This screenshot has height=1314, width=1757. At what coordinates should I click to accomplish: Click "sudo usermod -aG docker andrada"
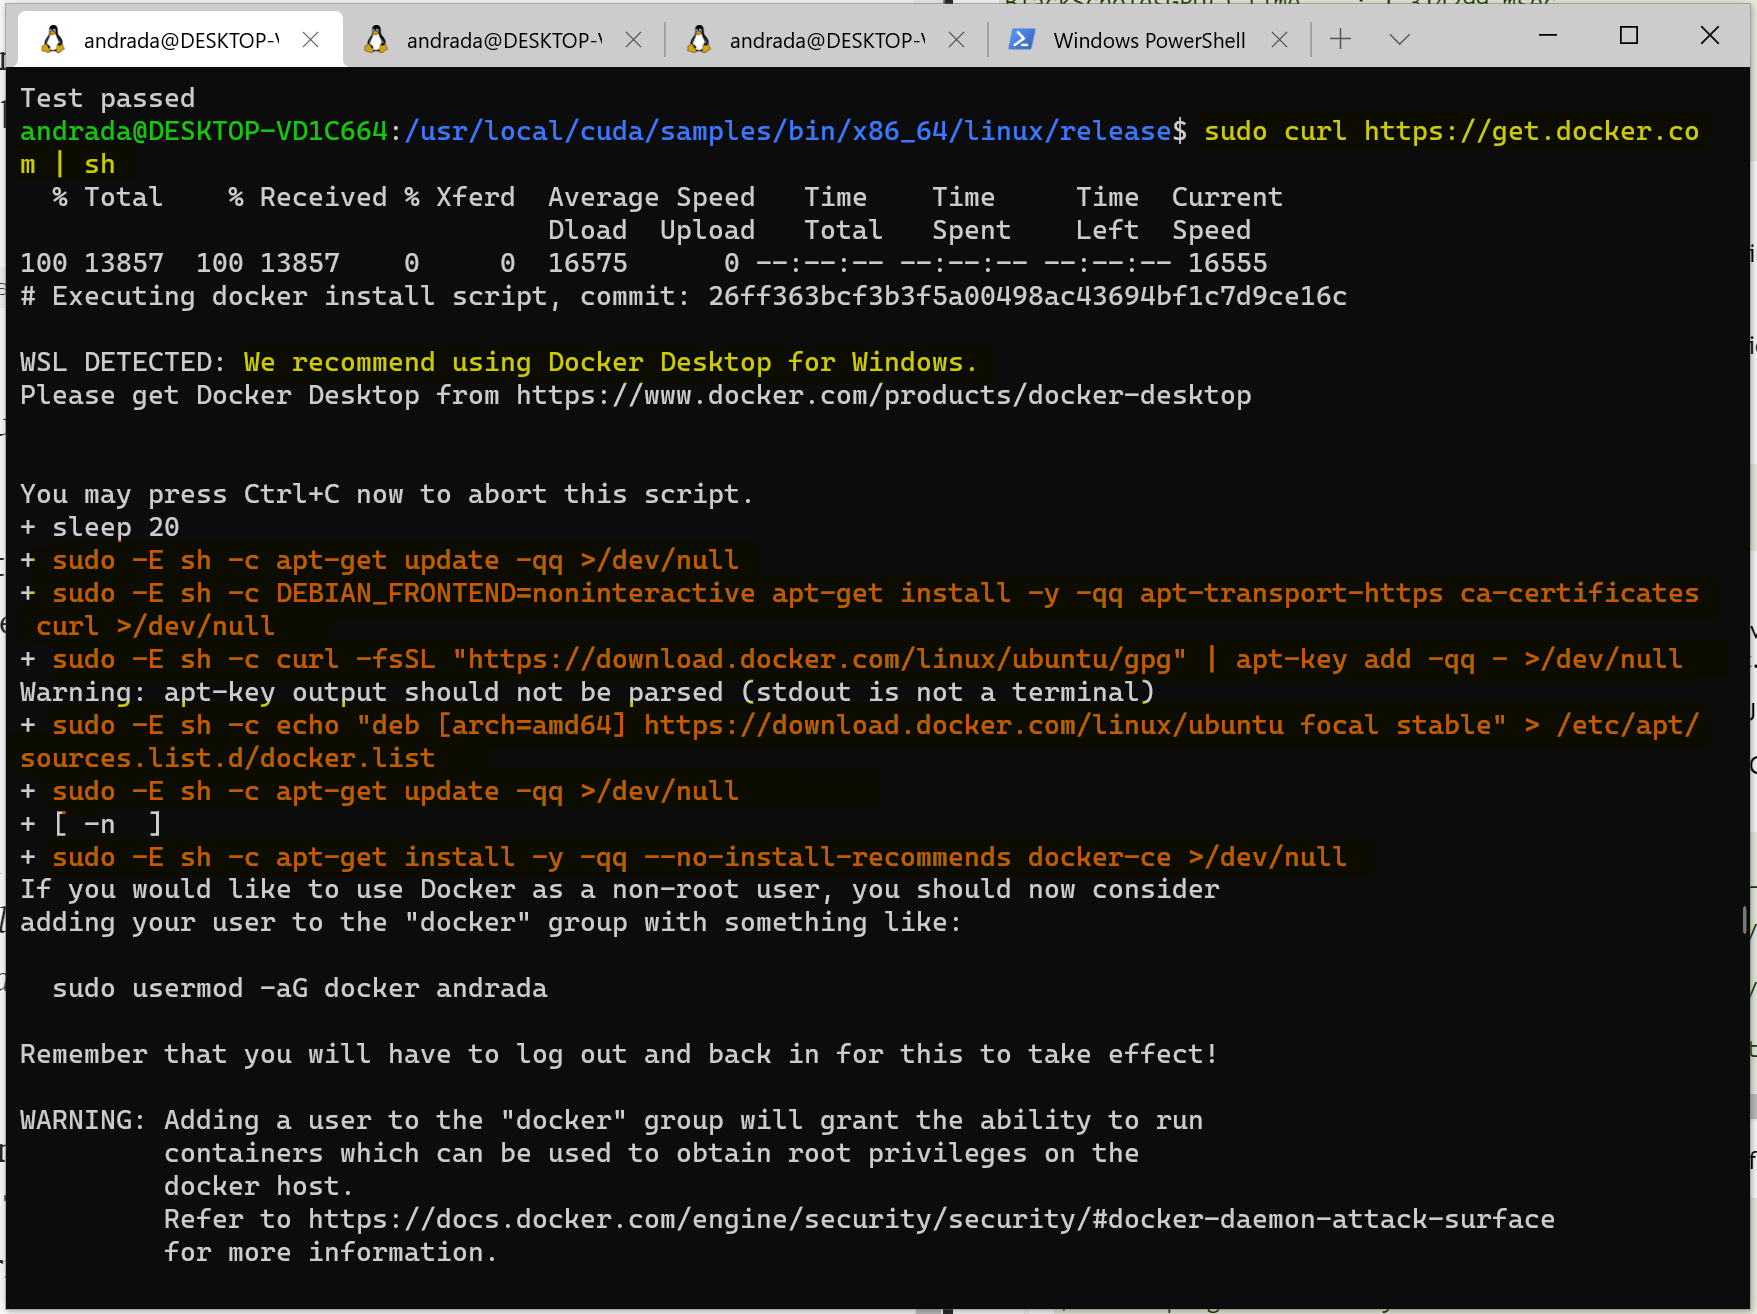(x=300, y=989)
